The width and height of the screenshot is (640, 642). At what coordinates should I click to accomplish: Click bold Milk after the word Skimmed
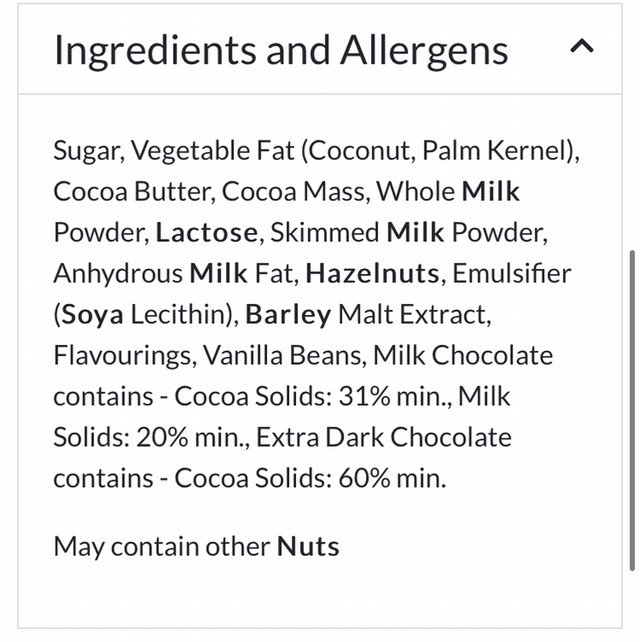point(416,233)
